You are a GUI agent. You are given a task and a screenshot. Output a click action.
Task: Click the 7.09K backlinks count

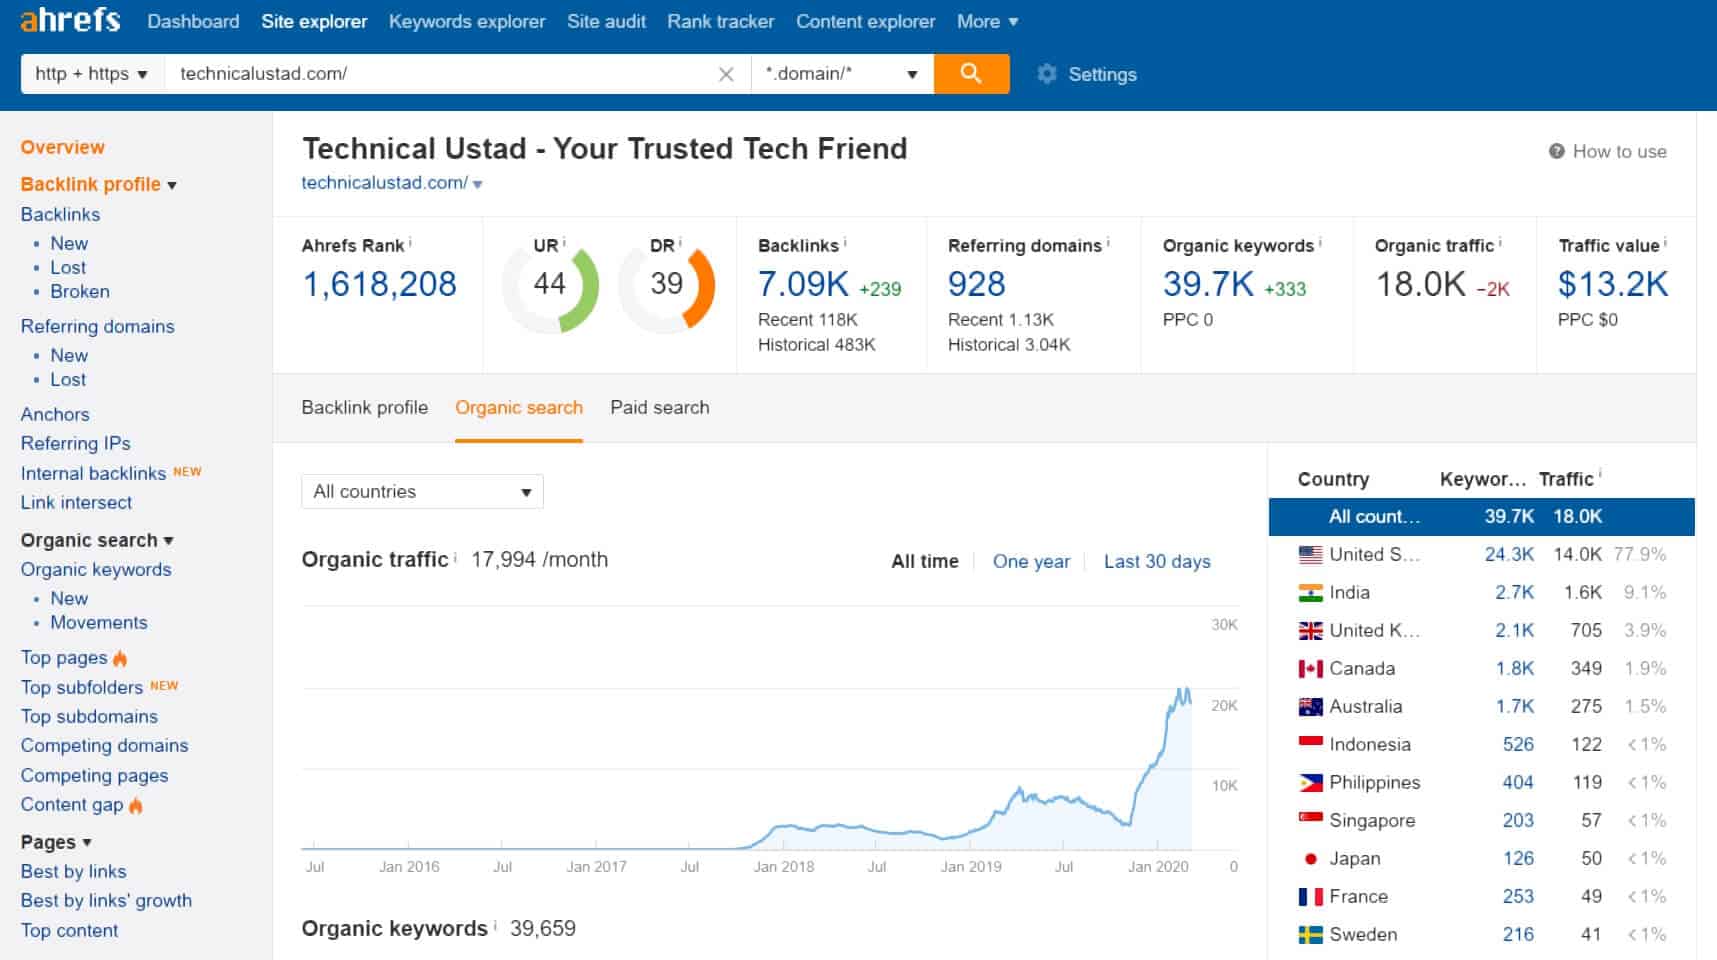803,284
